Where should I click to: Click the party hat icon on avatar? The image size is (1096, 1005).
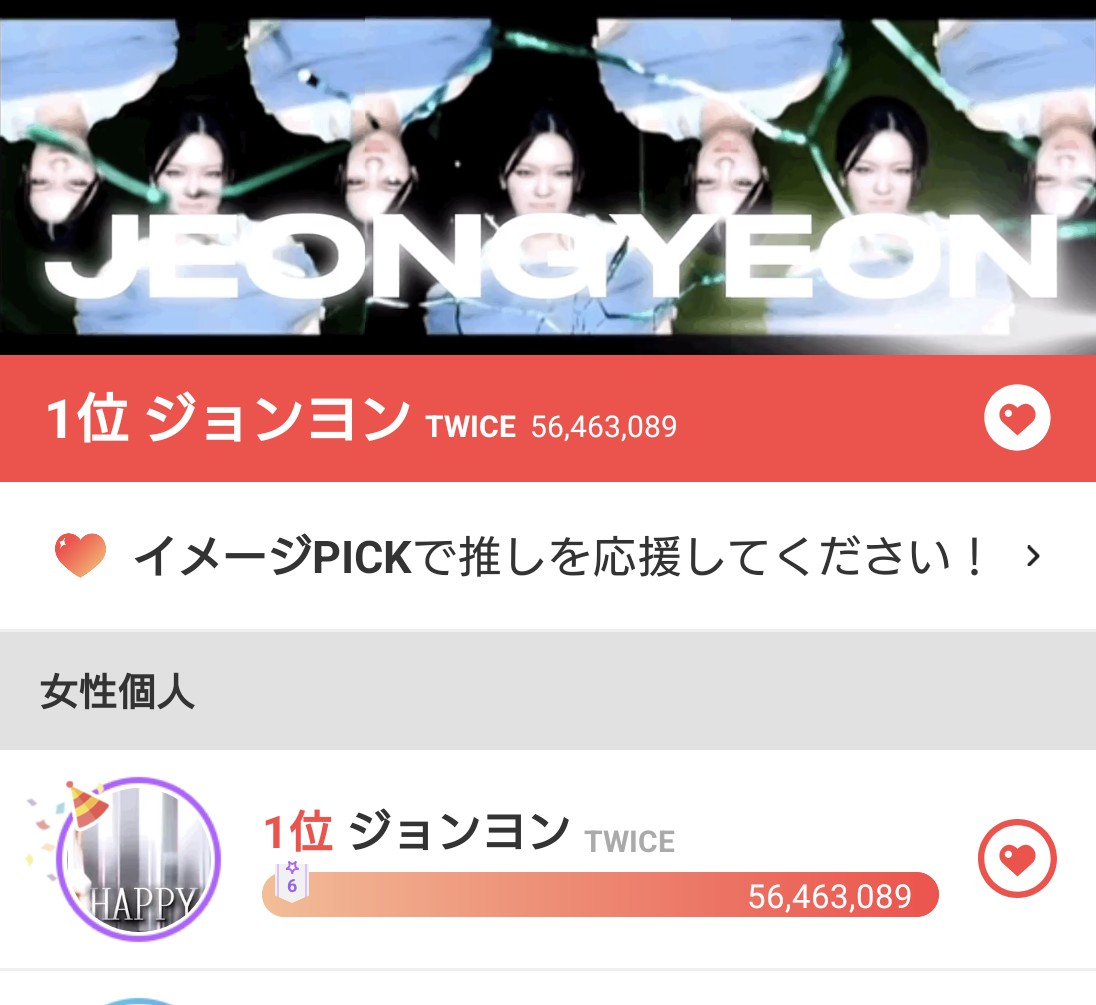pos(87,804)
